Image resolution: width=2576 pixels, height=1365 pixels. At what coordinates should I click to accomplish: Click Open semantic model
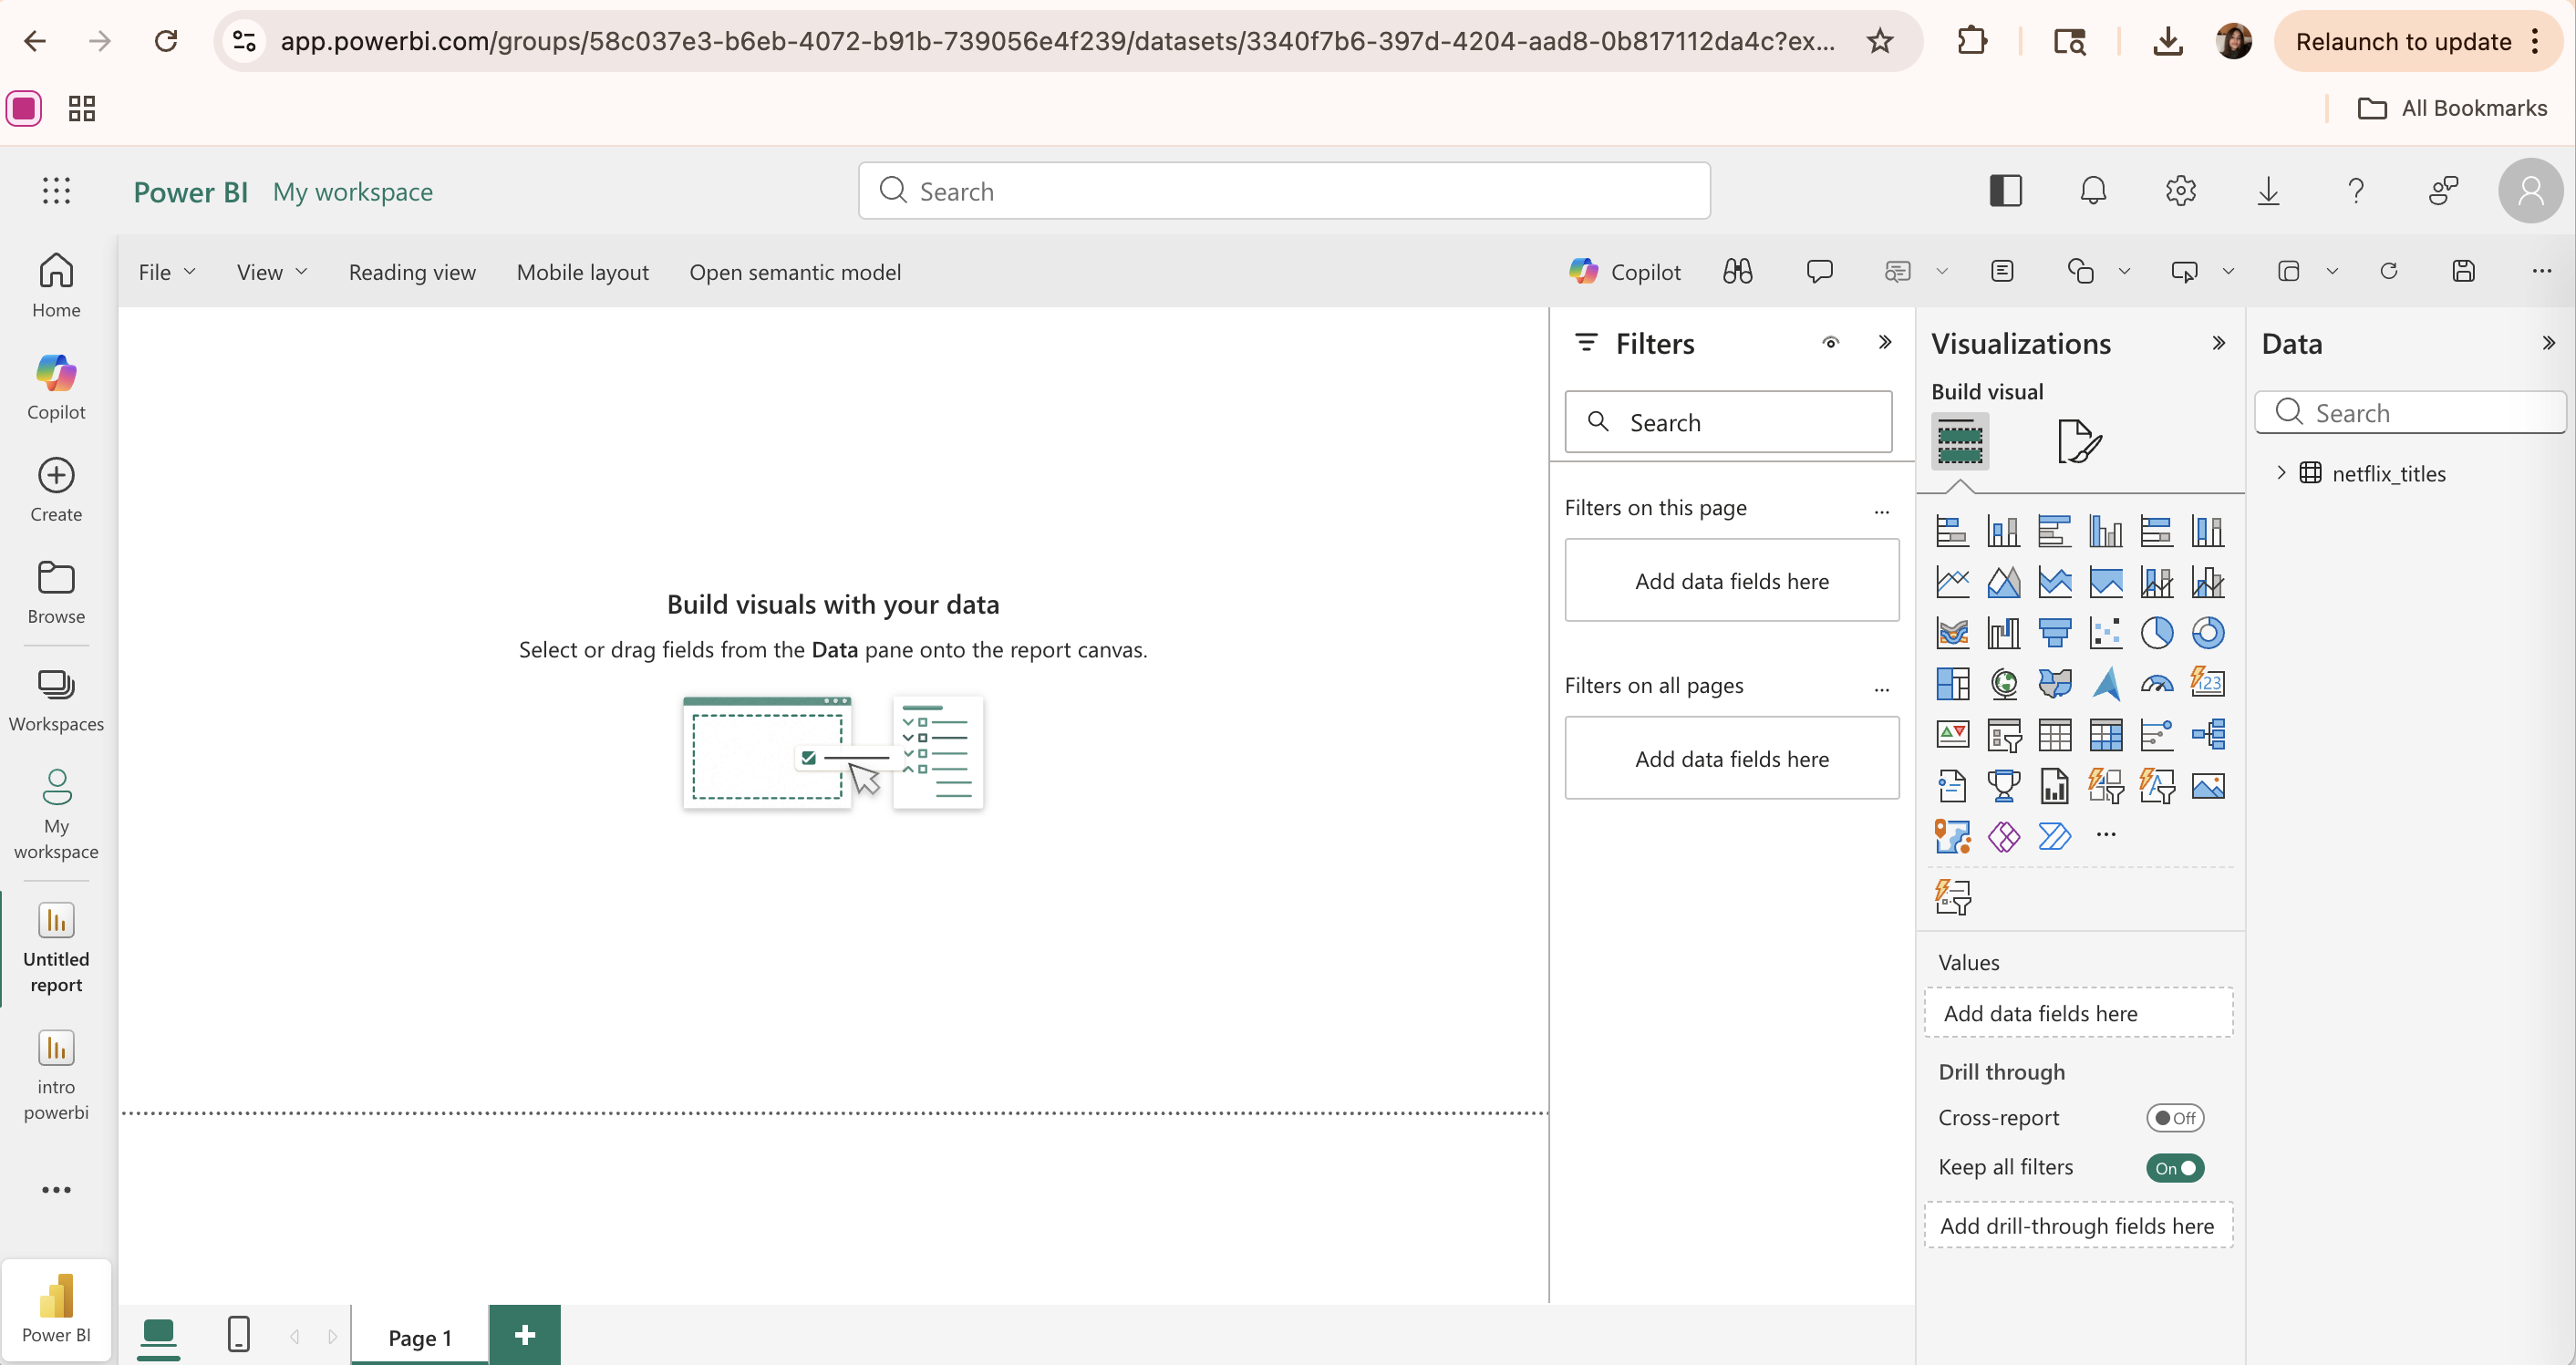(794, 272)
